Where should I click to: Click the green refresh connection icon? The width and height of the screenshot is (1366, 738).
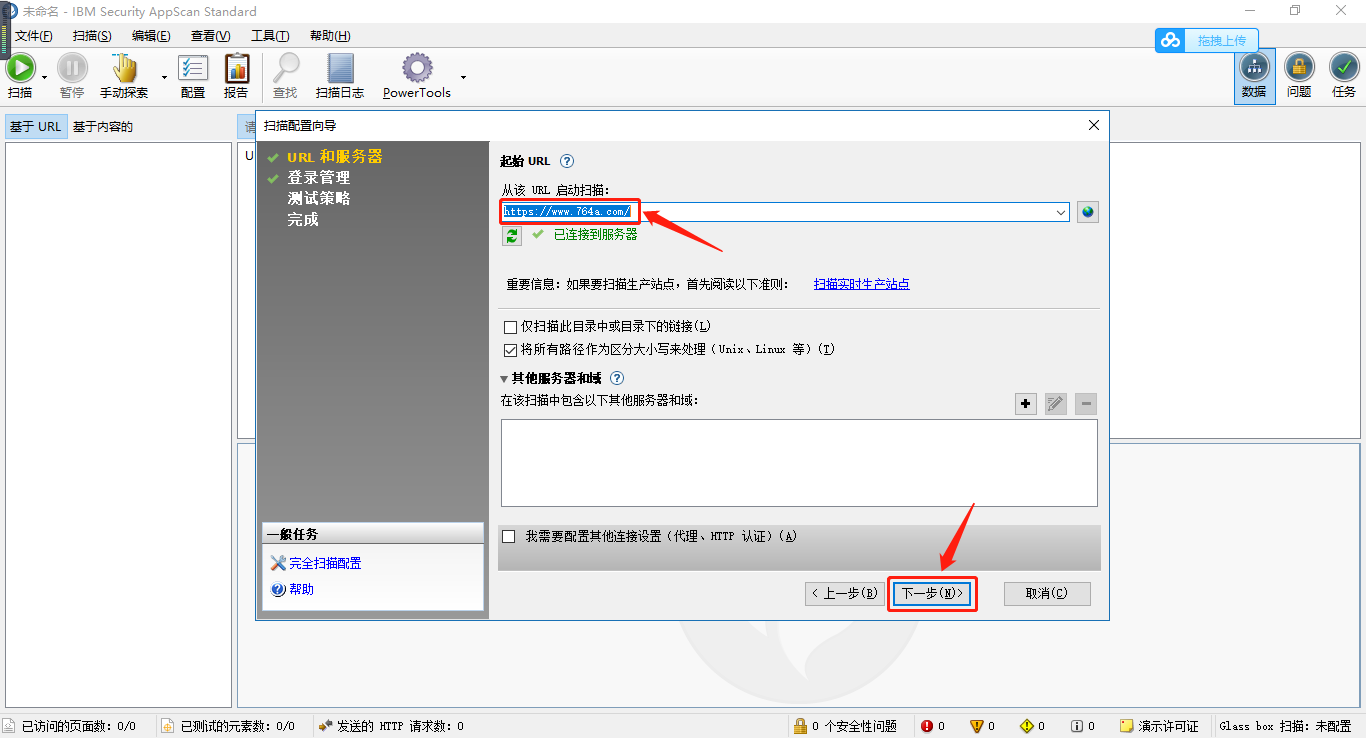(512, 235)
